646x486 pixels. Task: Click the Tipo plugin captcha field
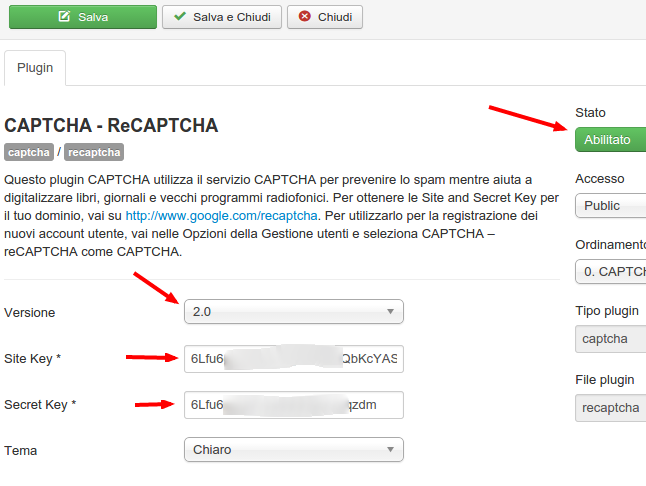click(611, 339)
